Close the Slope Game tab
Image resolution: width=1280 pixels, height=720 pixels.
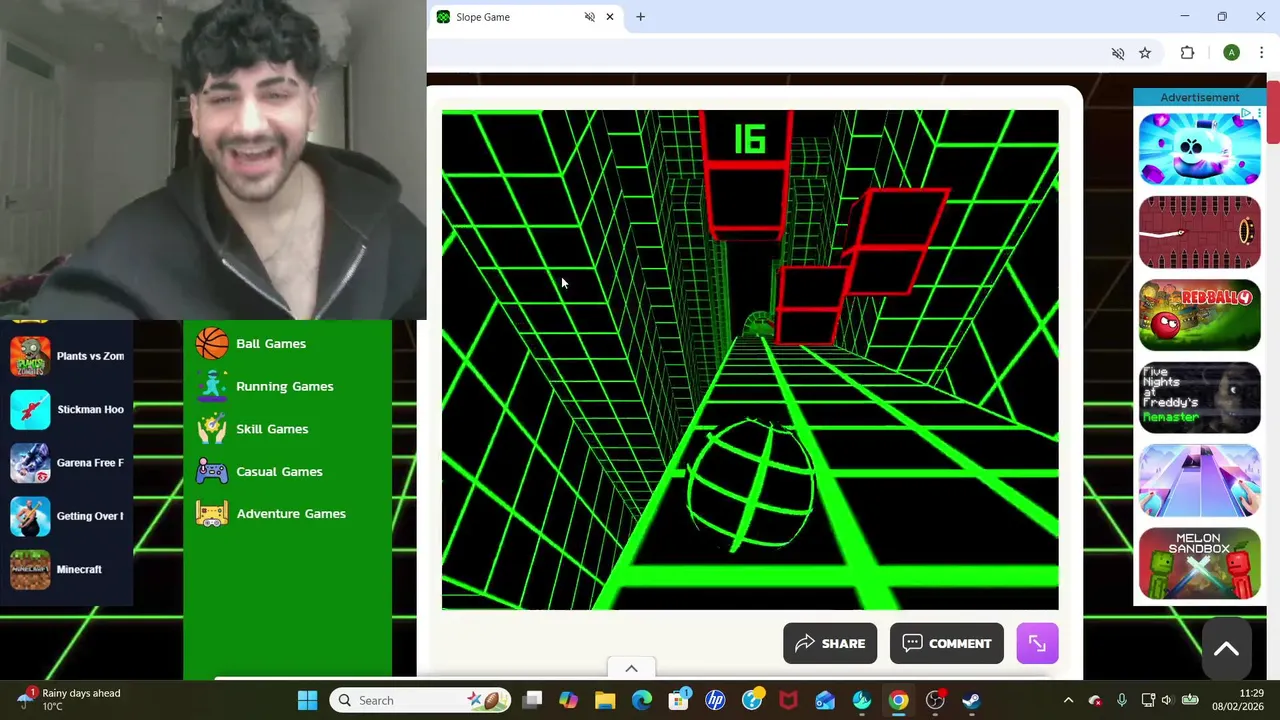point(609,17)
